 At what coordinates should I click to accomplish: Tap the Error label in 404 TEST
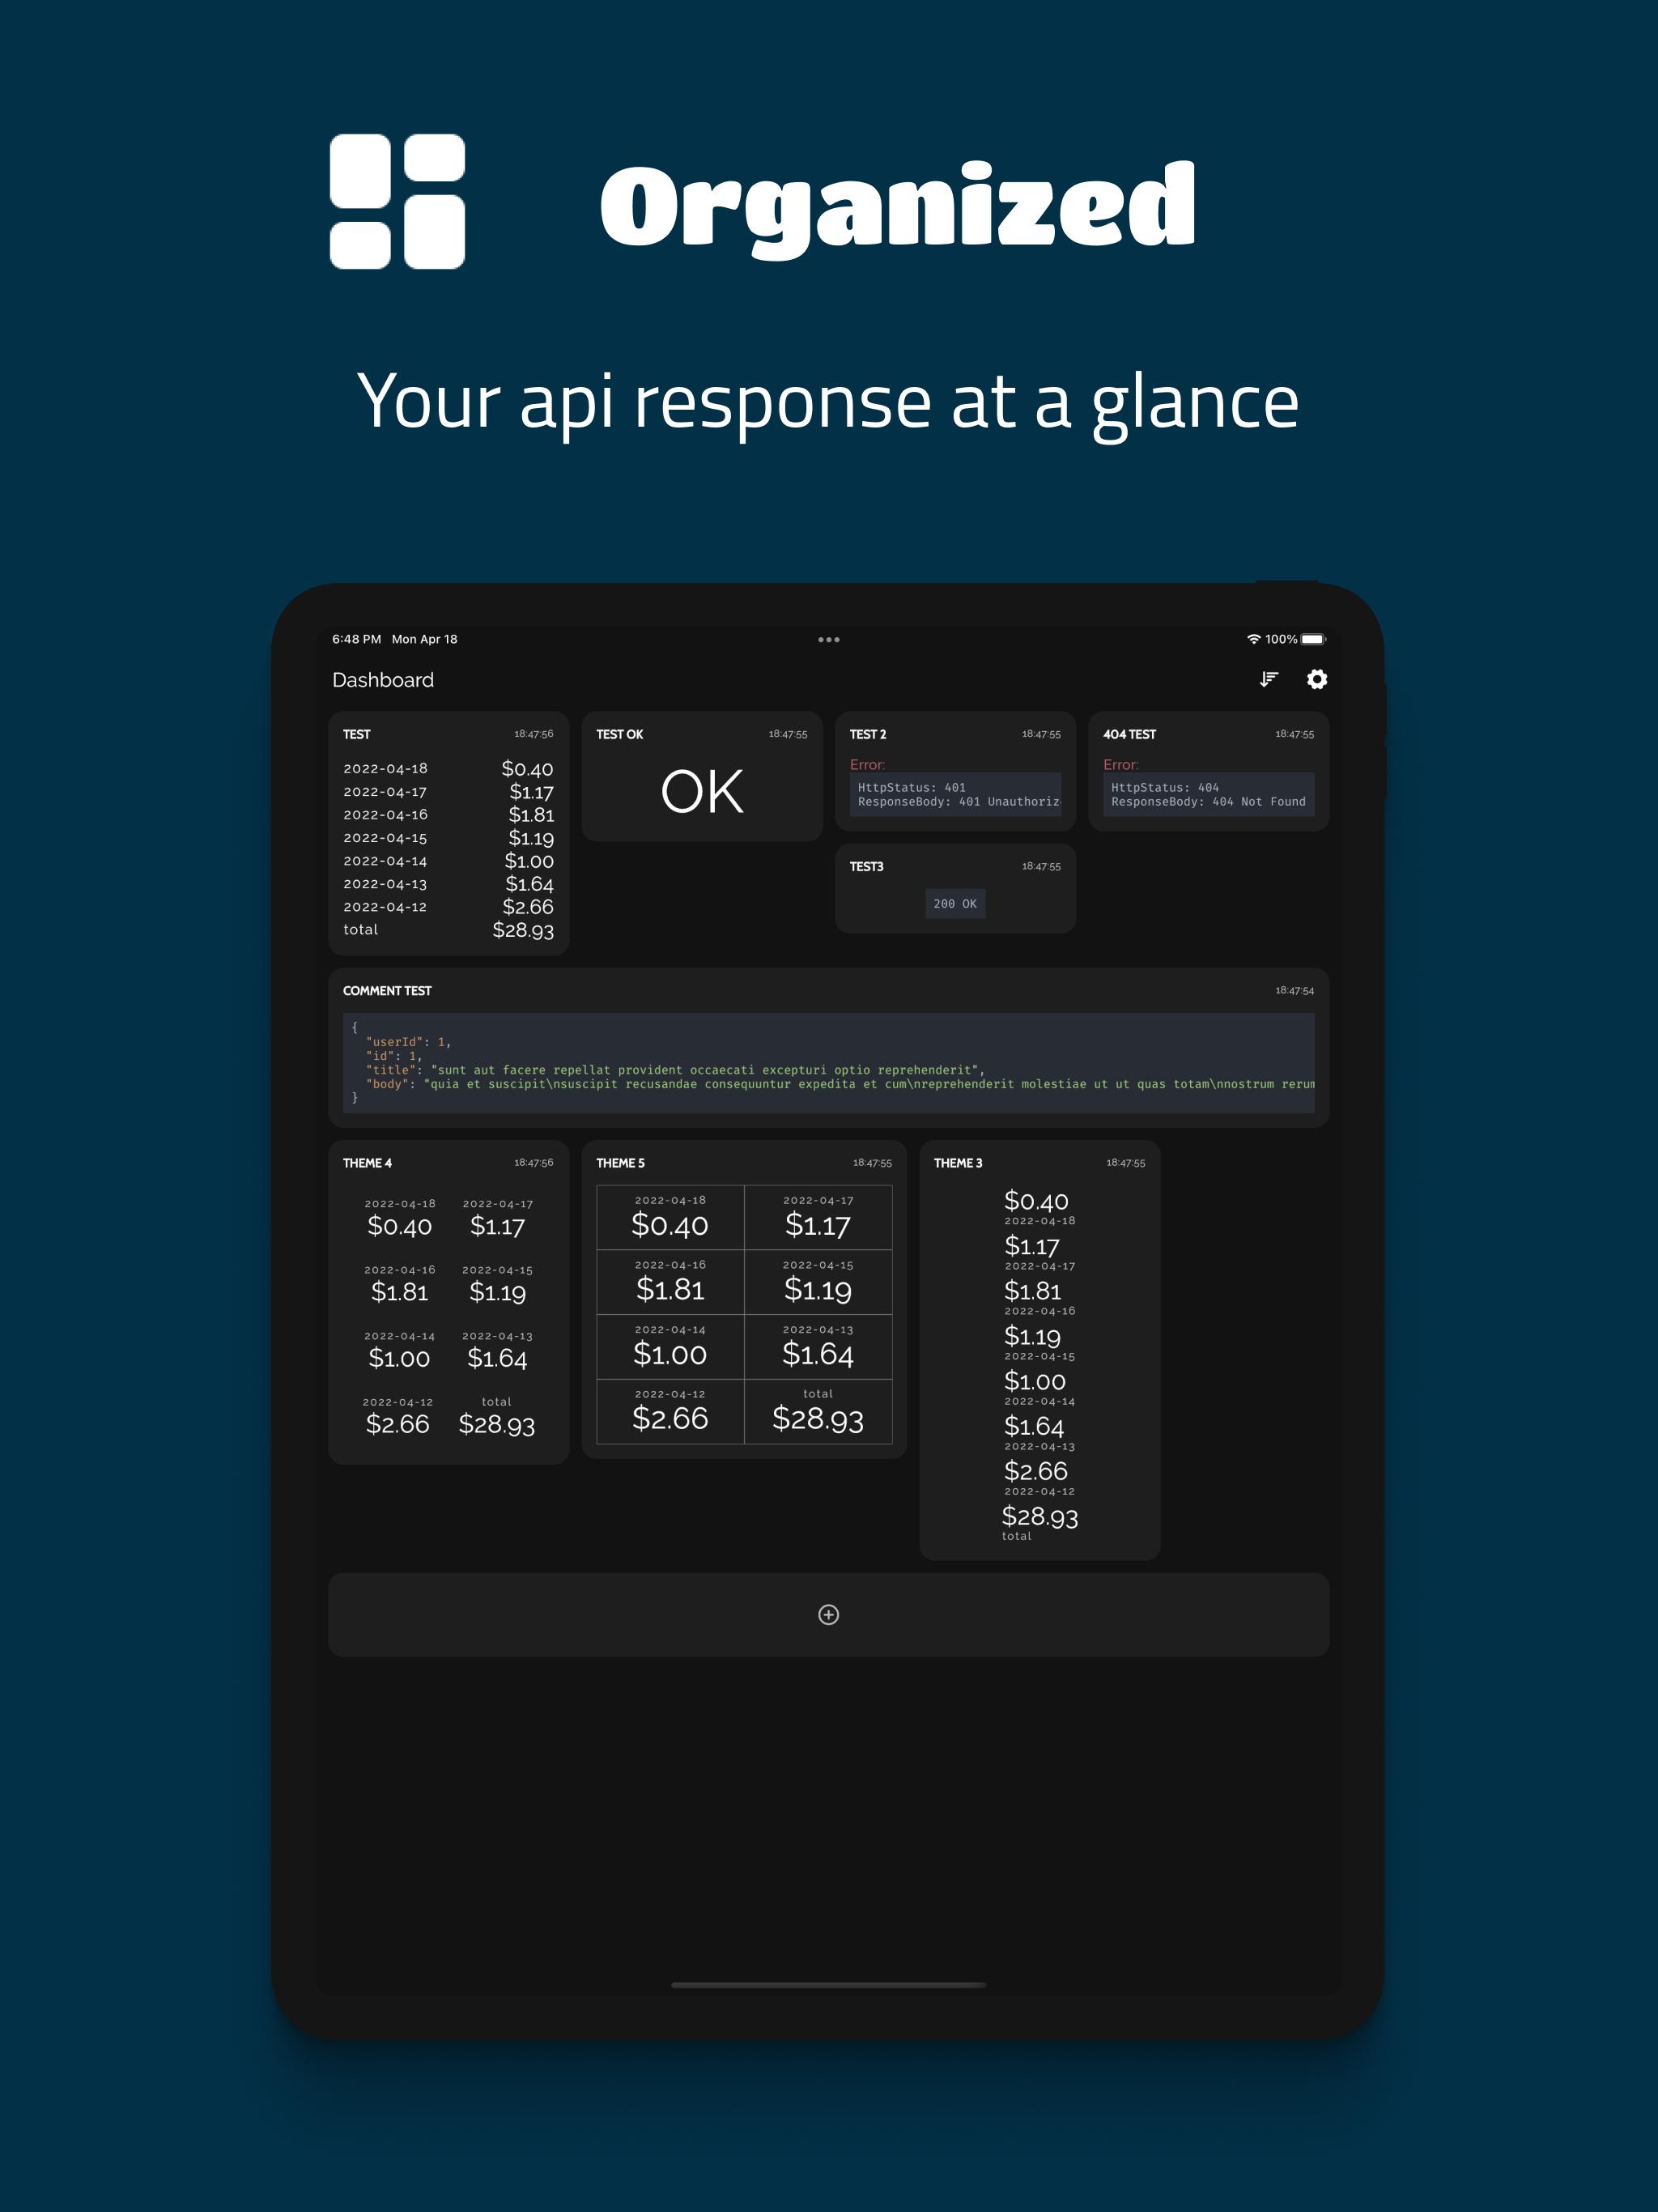pyautogui.click(x=1120, y=764)
